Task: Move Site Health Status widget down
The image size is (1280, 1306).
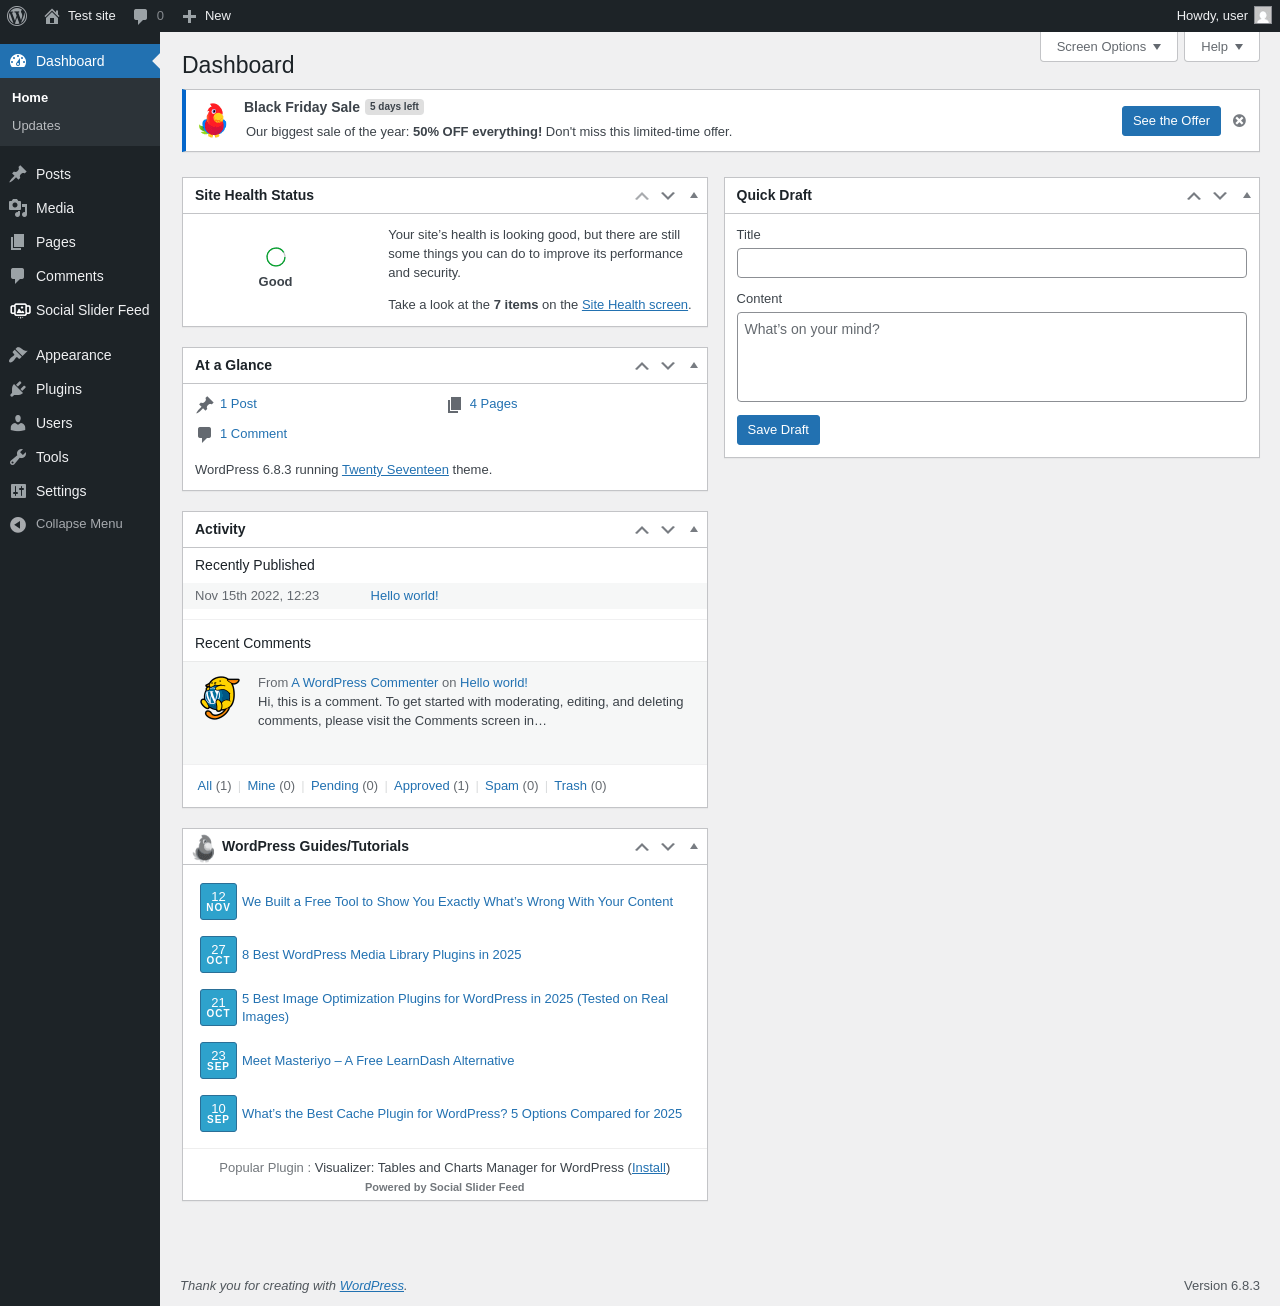Action: pyautogui.click(x=668, y=196)
